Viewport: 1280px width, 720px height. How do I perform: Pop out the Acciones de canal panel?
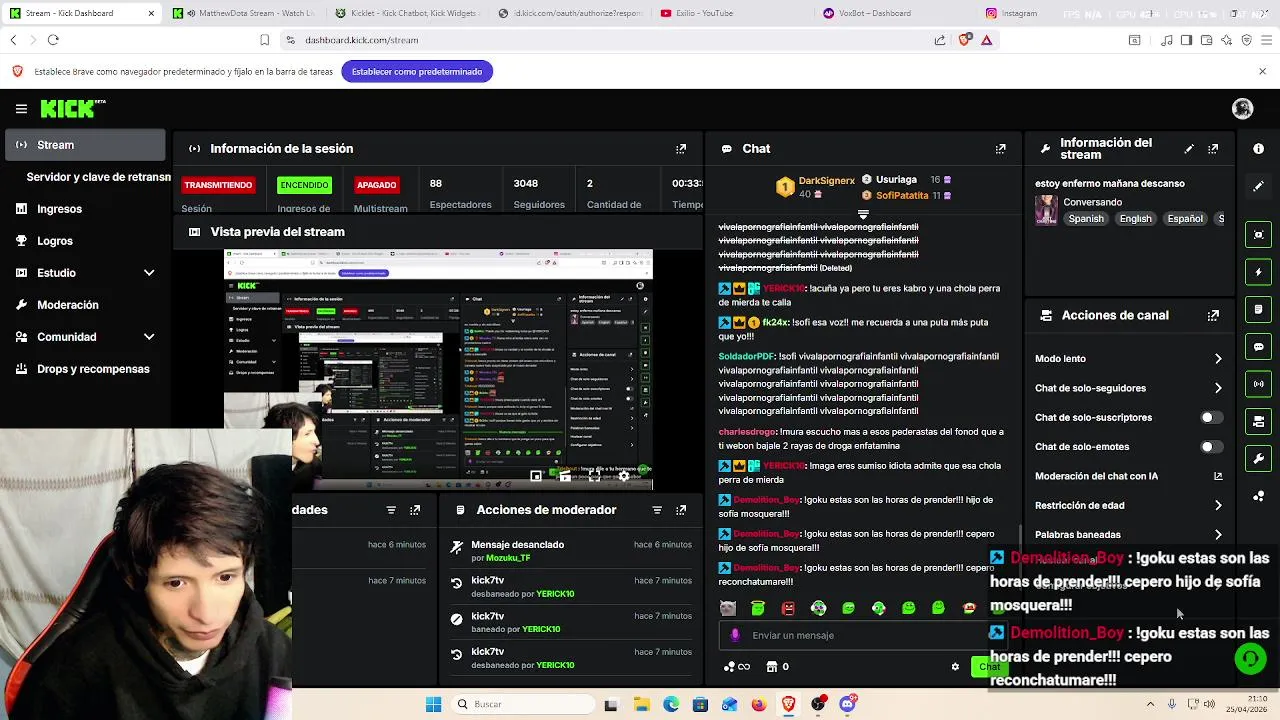tap(1213, 315)
